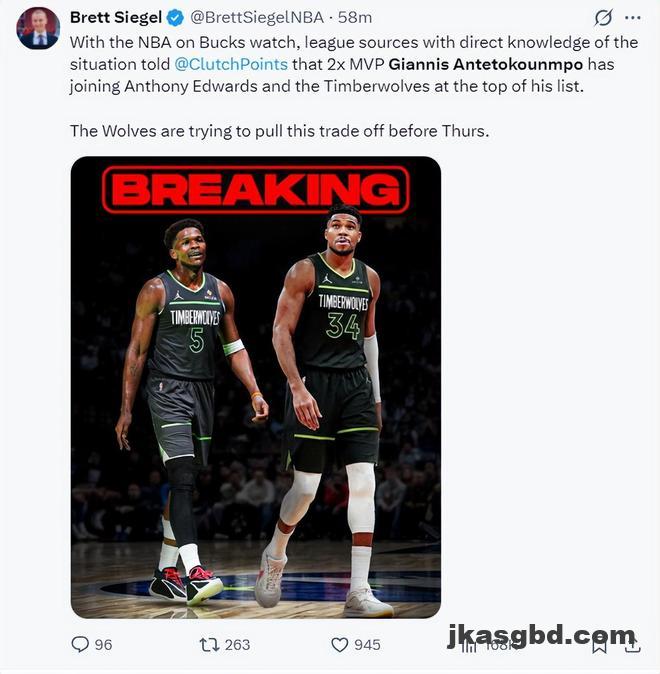Like the tweet with the heart icon
660x674 pixels.
pyautogui.click(x=340, y=645)
